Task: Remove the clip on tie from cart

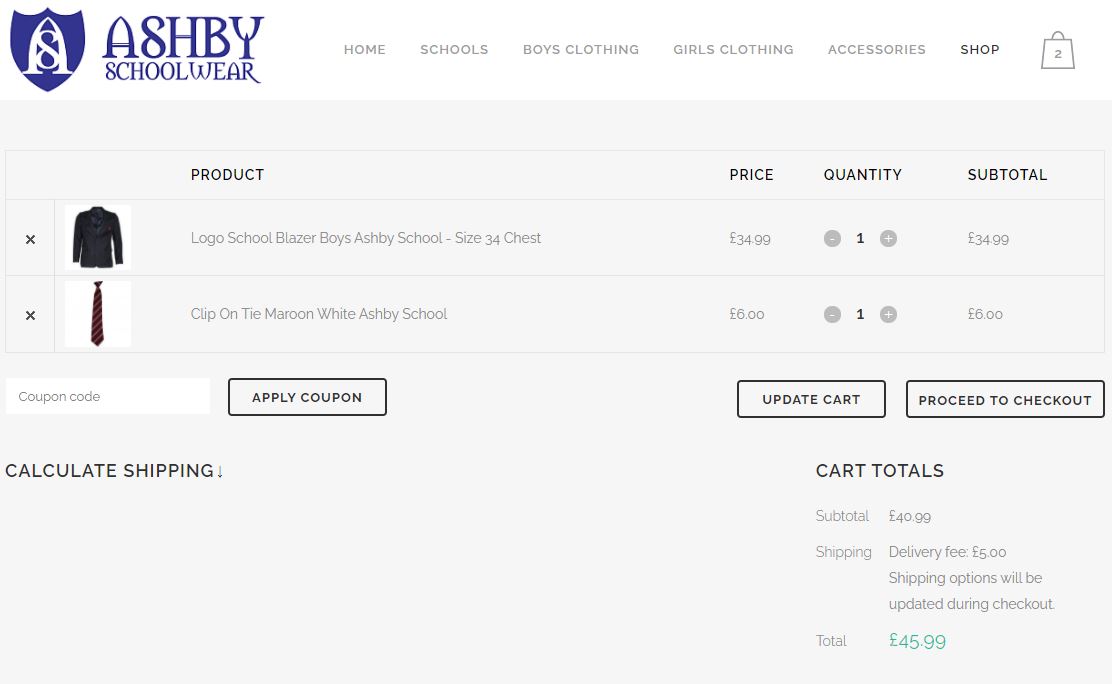Action: 30,315
